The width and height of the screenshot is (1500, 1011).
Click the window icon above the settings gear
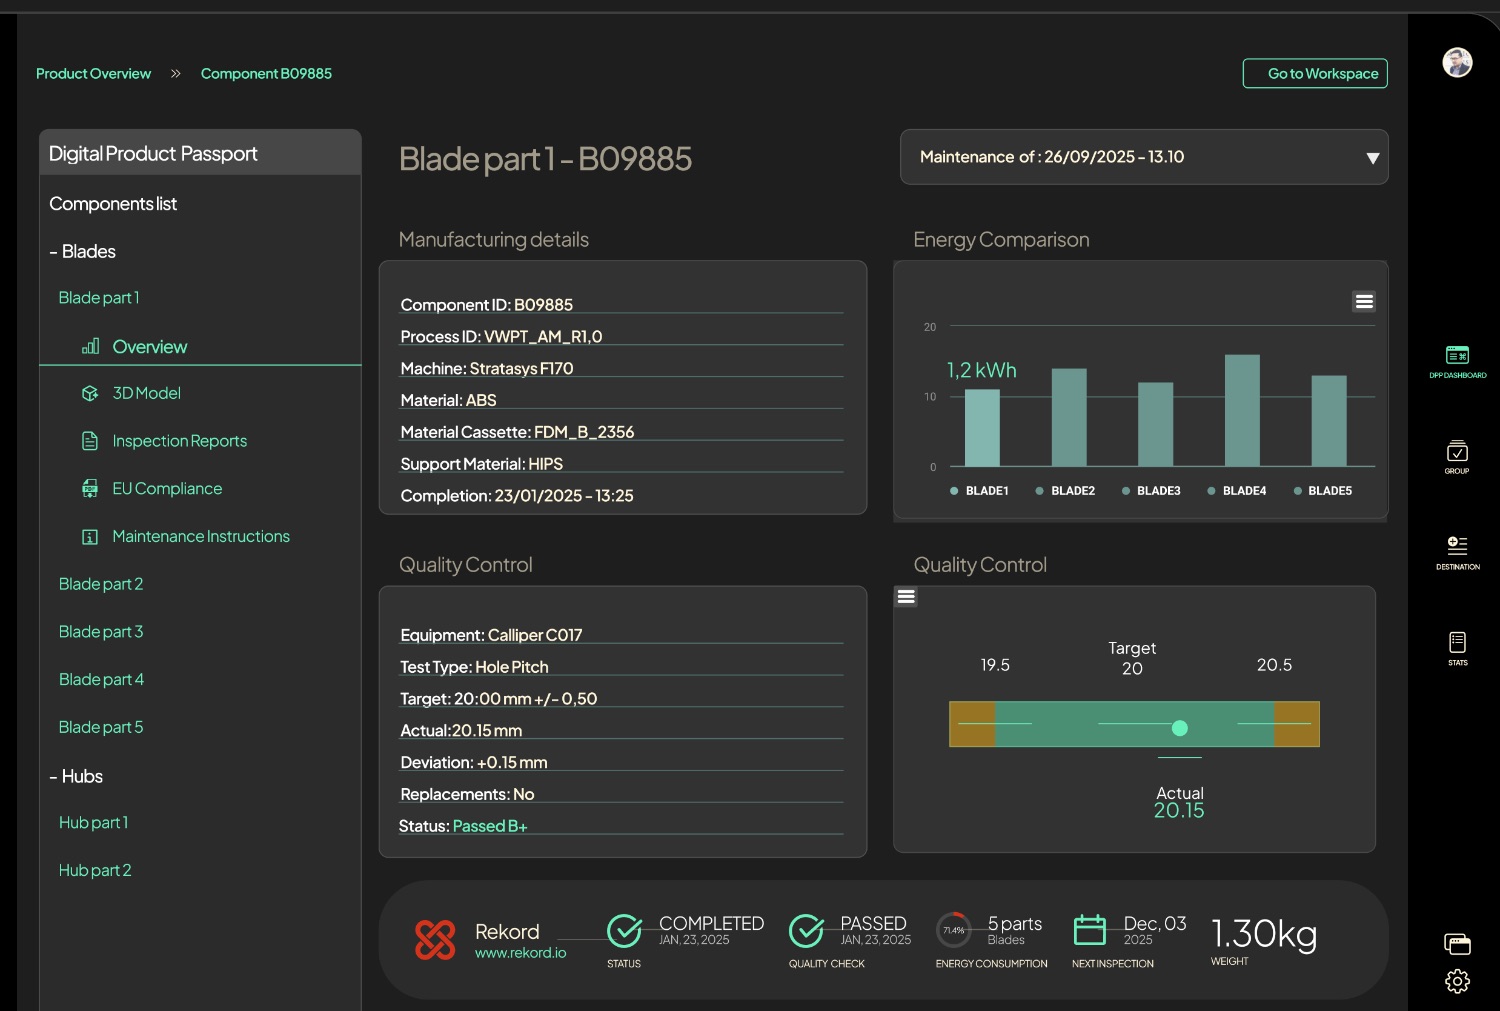click(x=1457, y=944)
